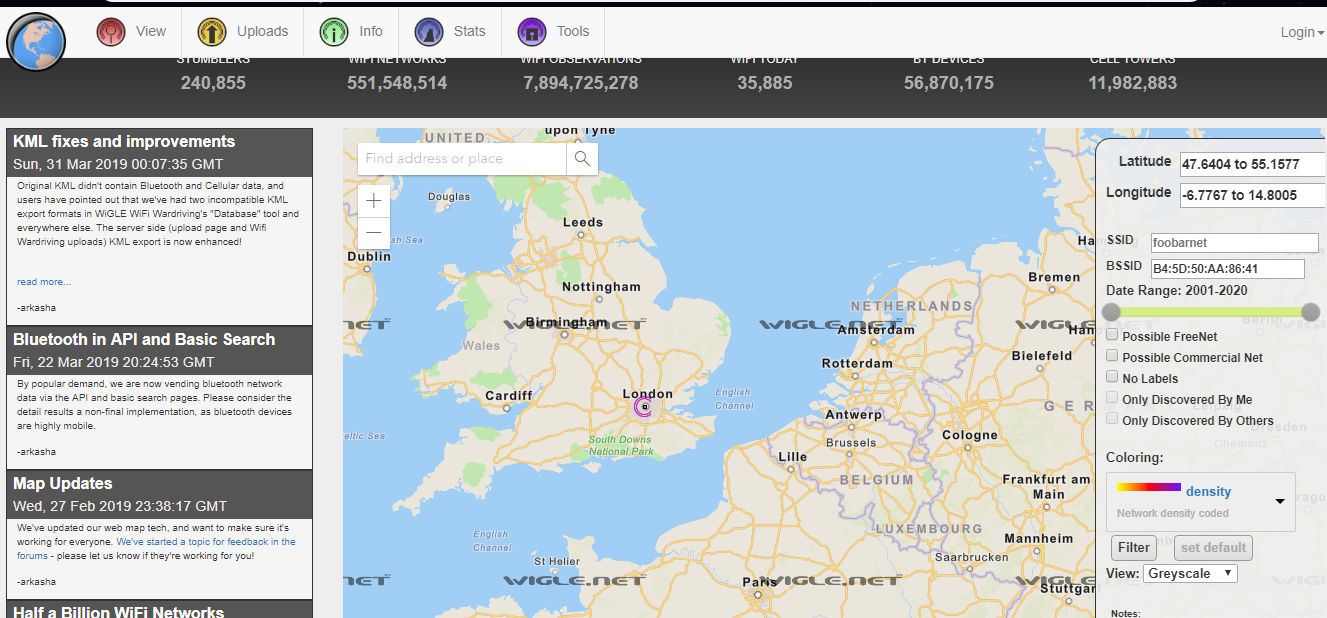Check Only Discovered By Others
Viewport: 1327px width, 618px height.
tap(1112, 419)
